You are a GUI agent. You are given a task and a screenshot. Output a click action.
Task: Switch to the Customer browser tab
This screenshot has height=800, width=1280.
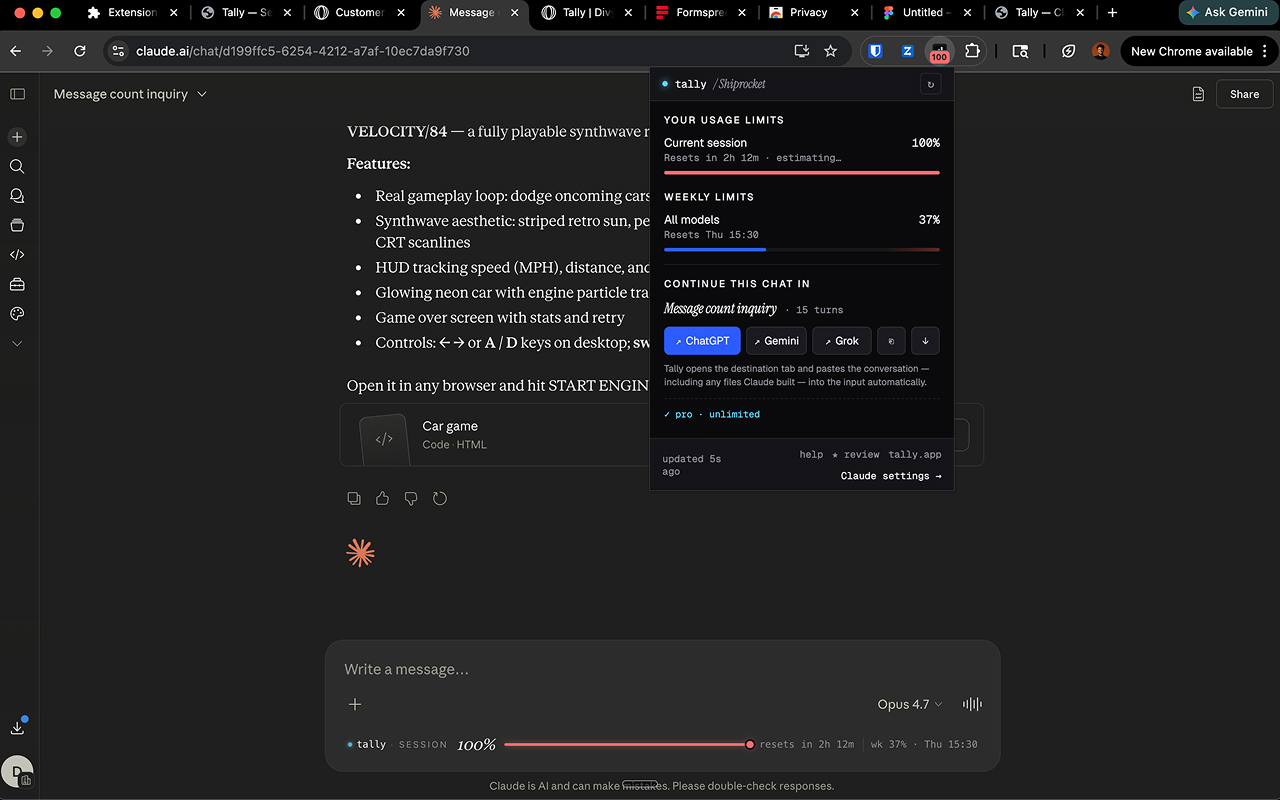(x=359, y=13)
